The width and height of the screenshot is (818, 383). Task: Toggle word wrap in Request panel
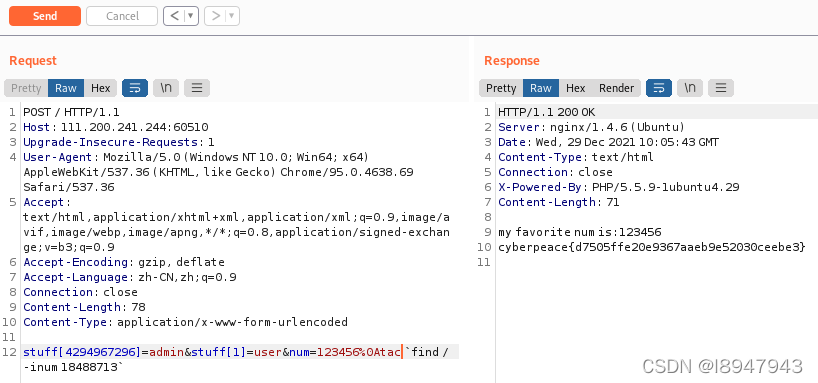click(135, 88)
